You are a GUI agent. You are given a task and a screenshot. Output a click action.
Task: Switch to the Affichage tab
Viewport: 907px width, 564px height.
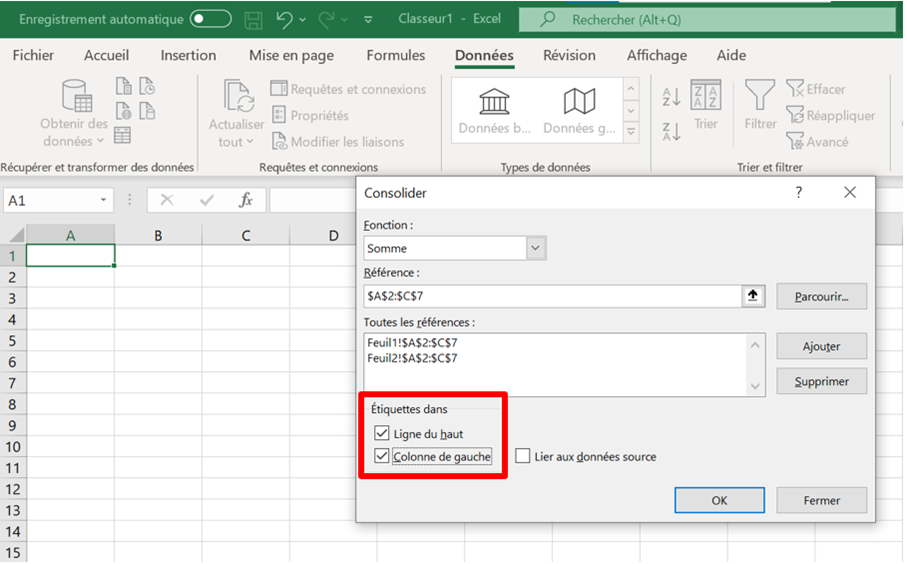click(x=657, y=56)
